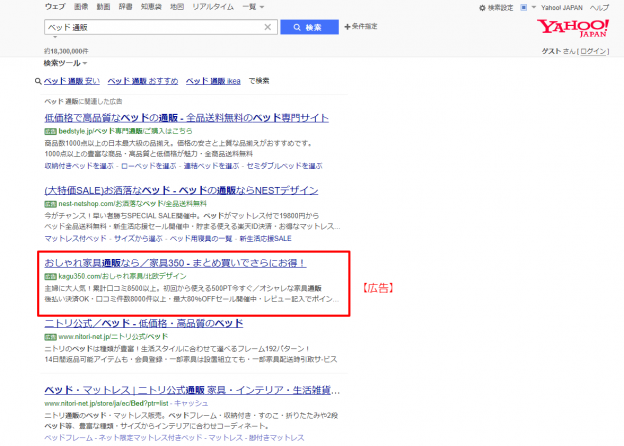
Task: Open the 低価格で高品質なベッドの通販 ad title
Action: [187, 118]
